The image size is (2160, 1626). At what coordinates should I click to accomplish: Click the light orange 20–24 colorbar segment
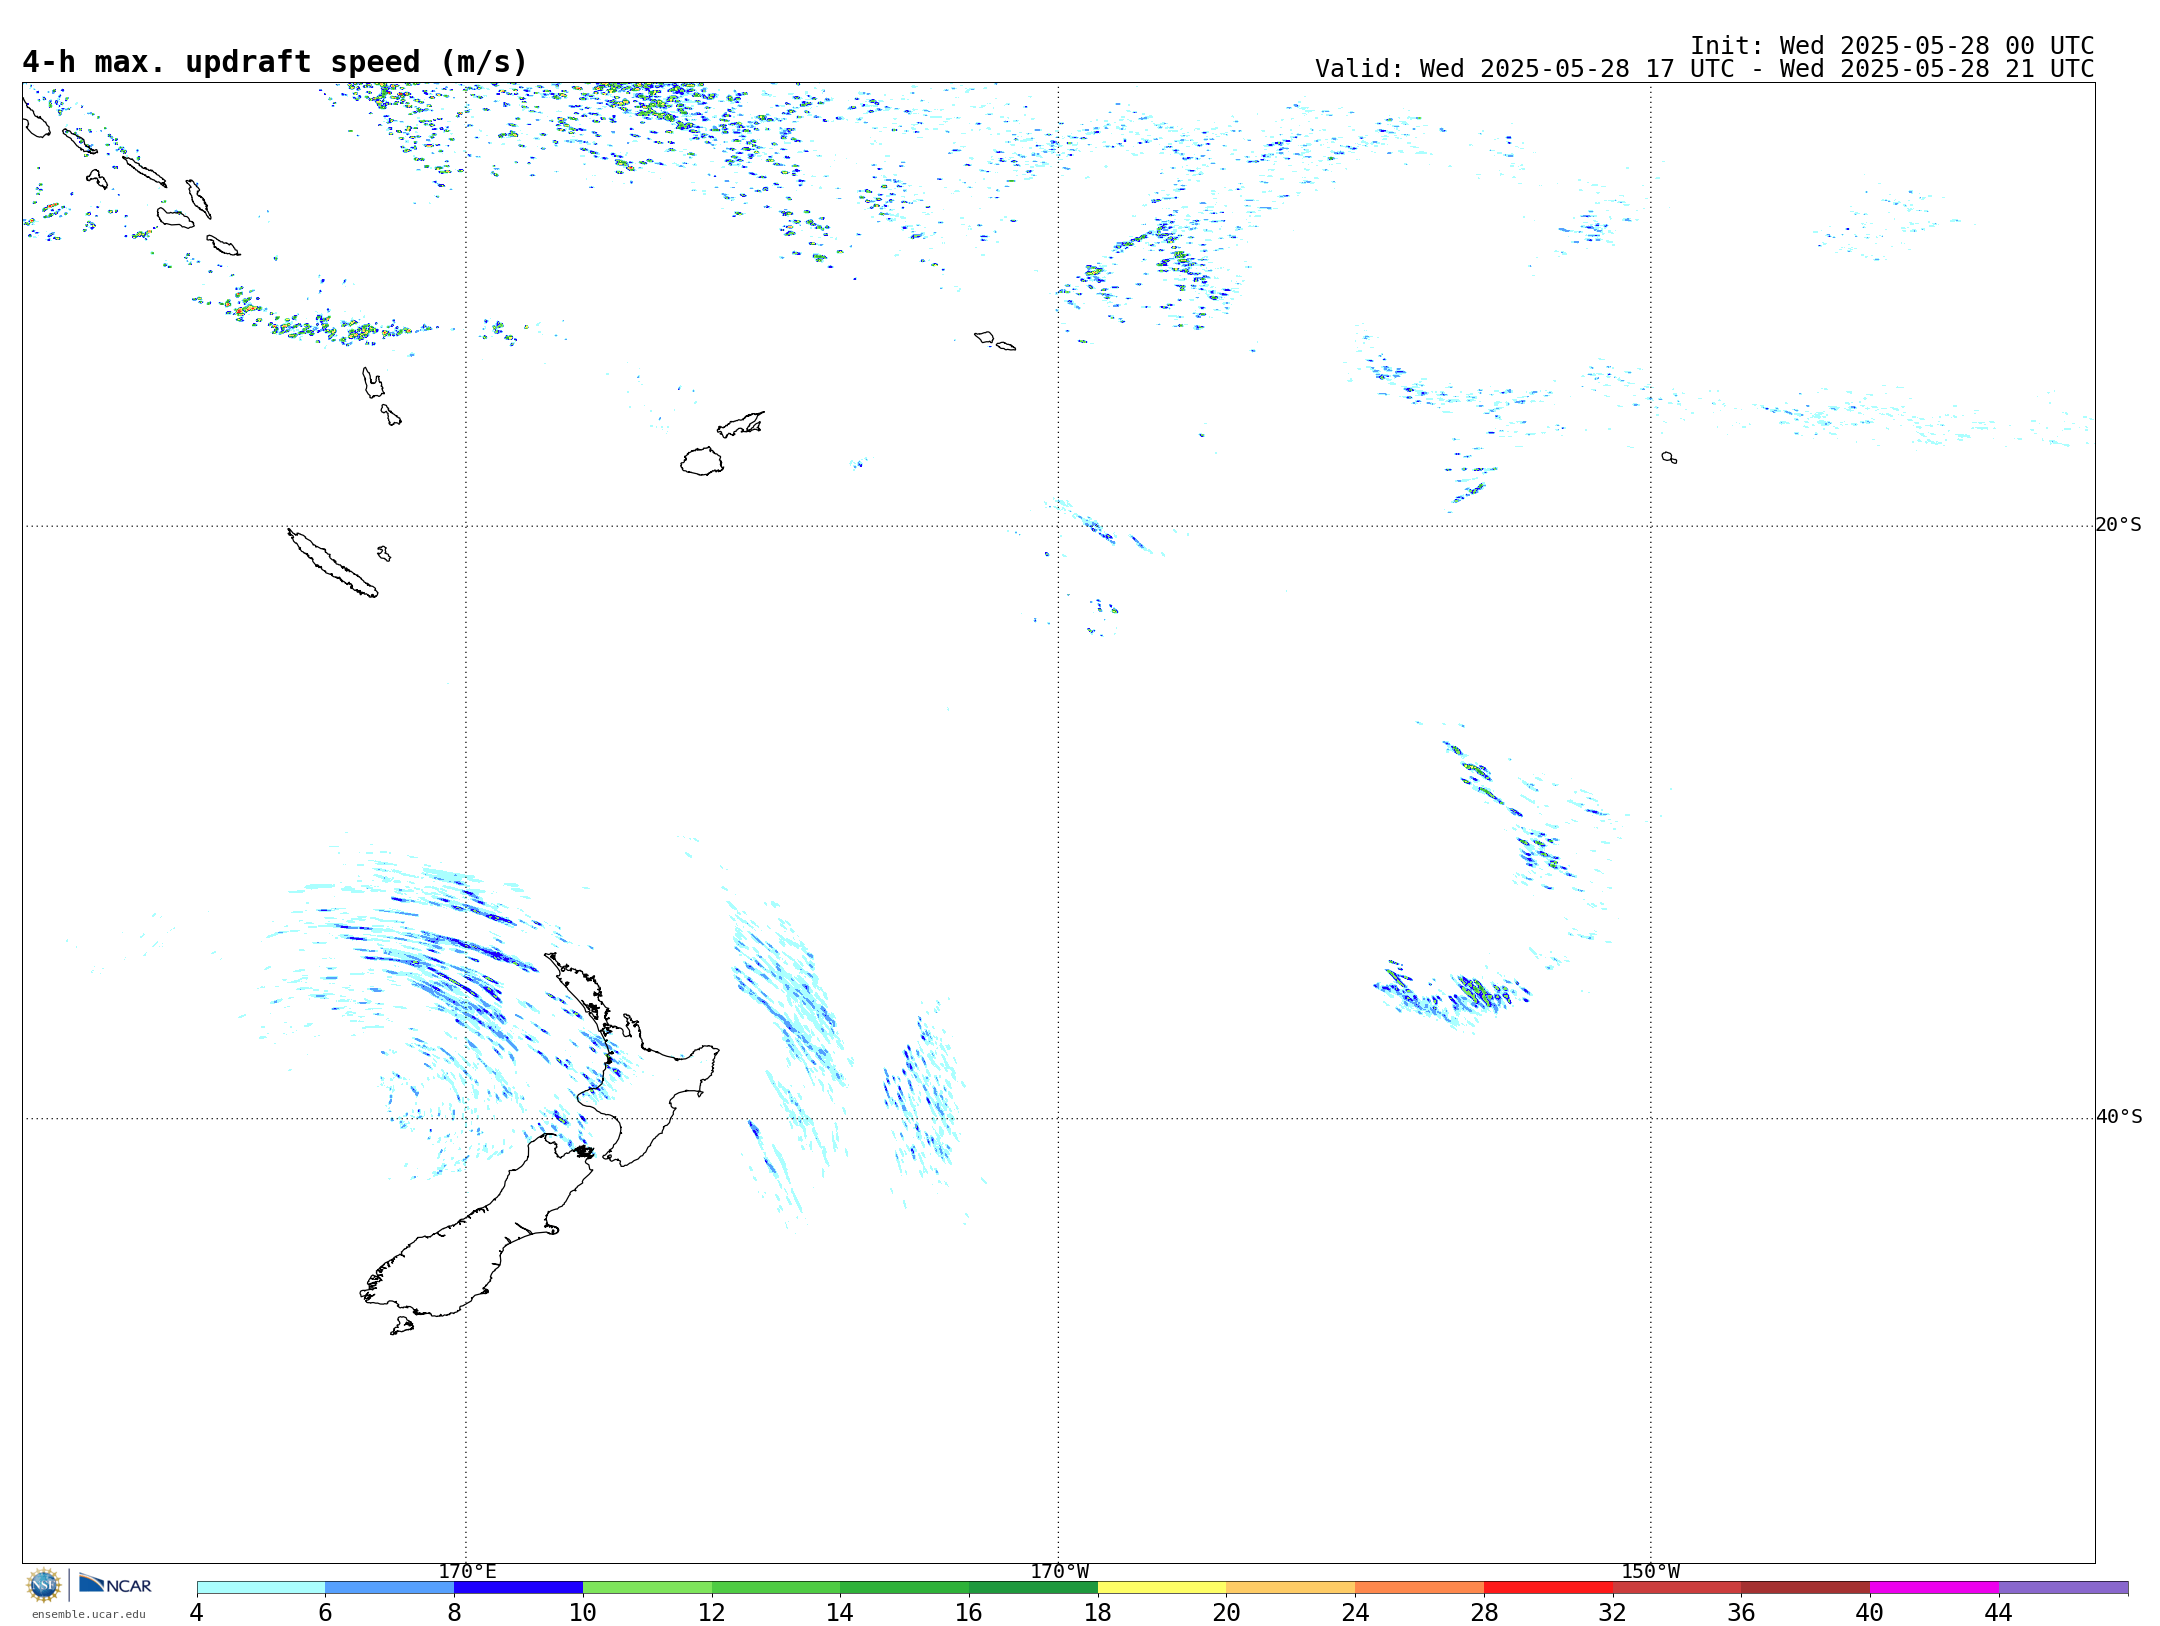pyautogui.click(x=1291, y=1587)
